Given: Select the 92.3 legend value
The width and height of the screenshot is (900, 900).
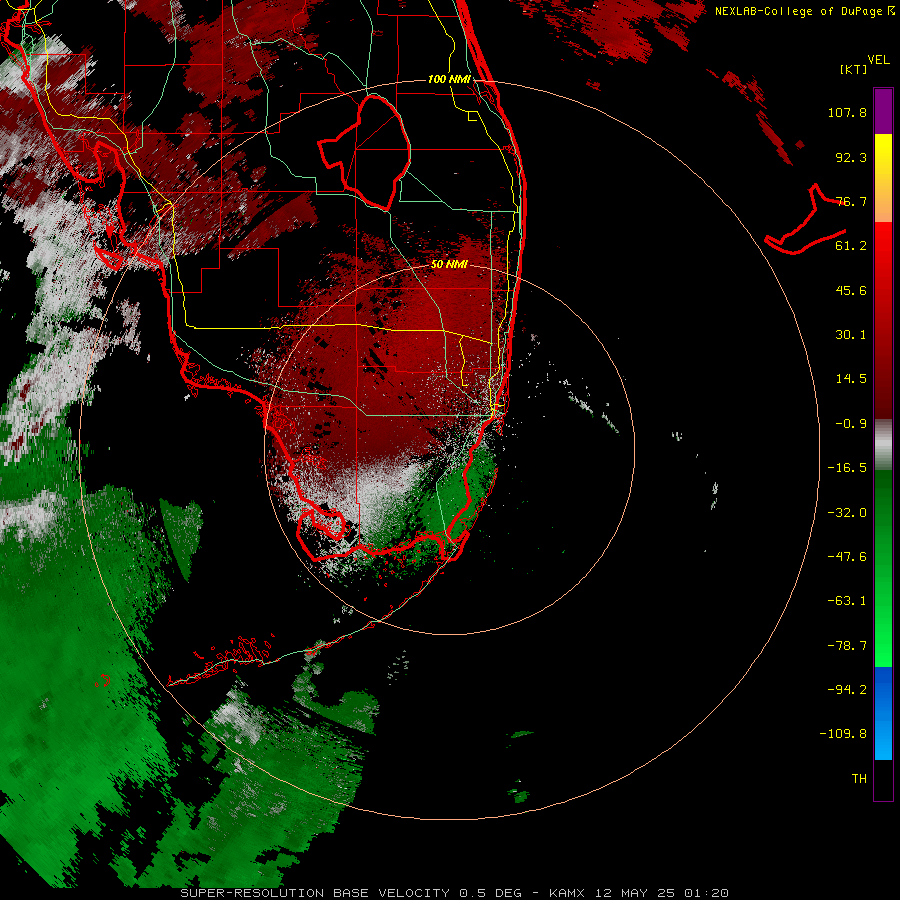Looking at the screenshot, I should click(851, 157).
